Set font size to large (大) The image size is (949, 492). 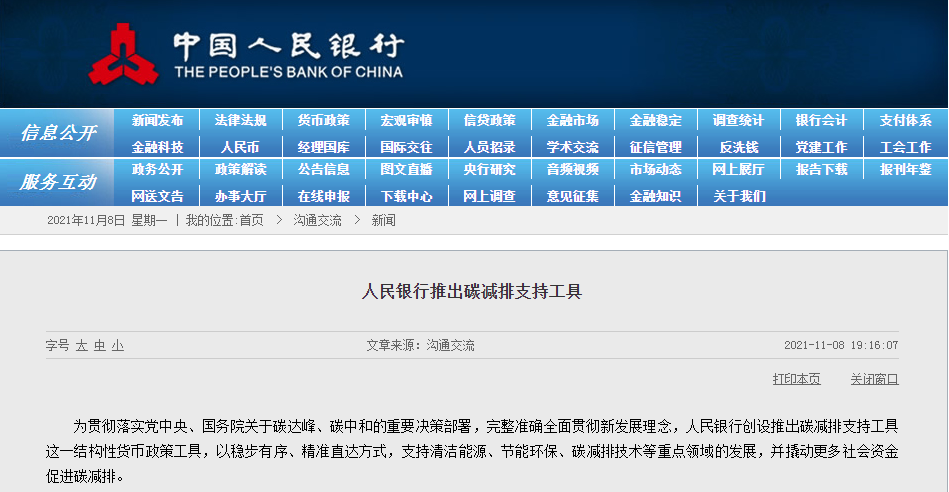pos(82,346)
